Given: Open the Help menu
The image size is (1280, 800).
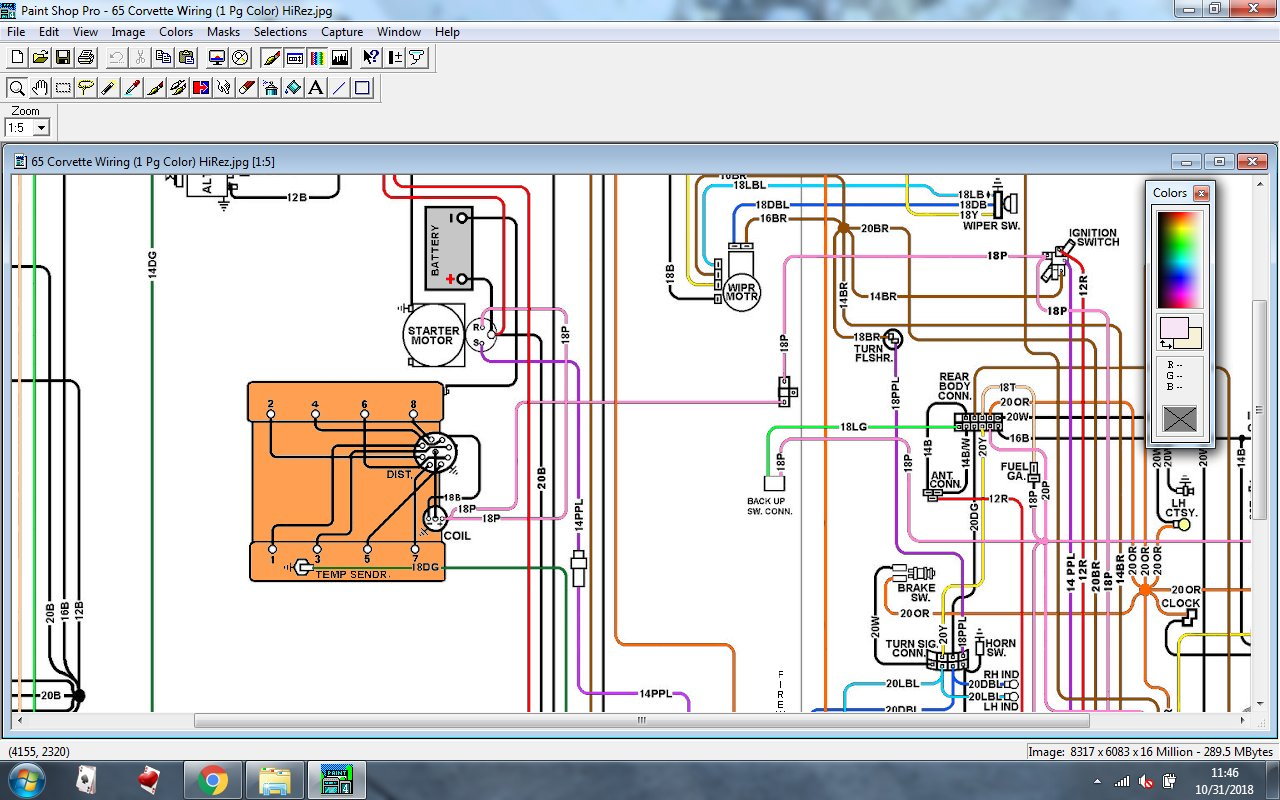Looking at the screenshot, I should [x=447, y=32].
